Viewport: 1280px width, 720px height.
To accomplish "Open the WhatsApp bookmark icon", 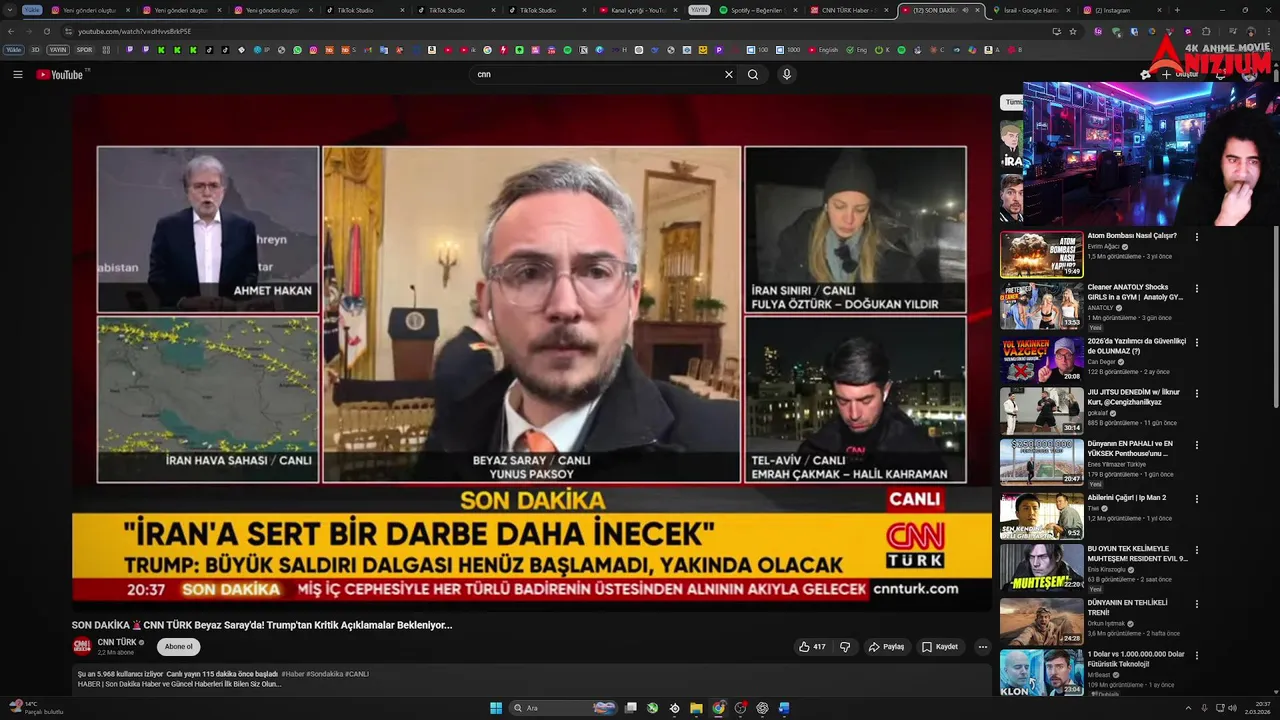I will coord(297,49).
